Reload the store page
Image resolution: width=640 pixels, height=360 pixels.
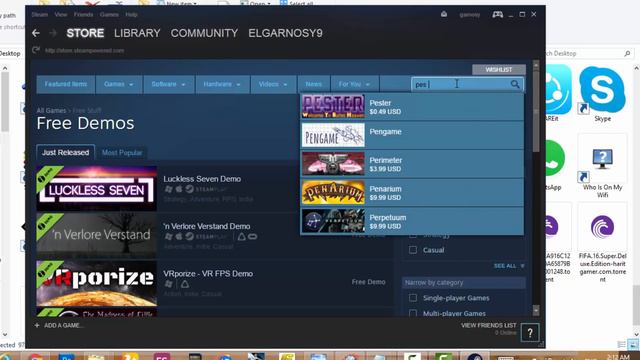click(36, 50)
